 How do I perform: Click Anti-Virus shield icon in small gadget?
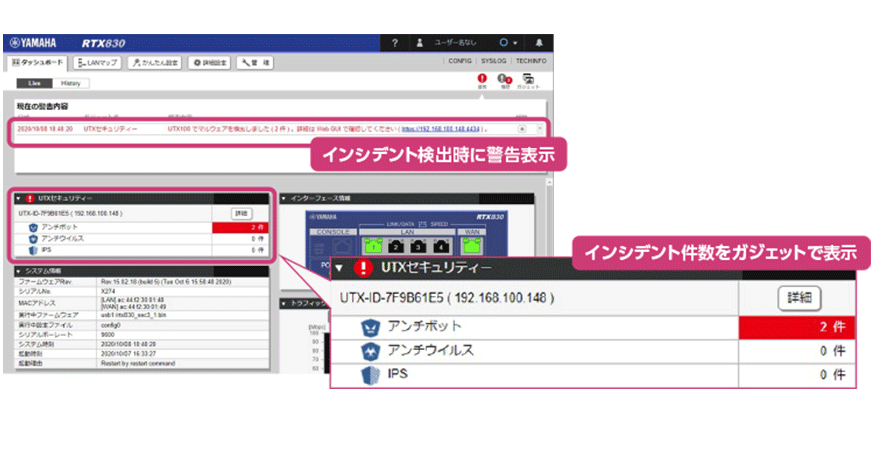click(33, 239)
